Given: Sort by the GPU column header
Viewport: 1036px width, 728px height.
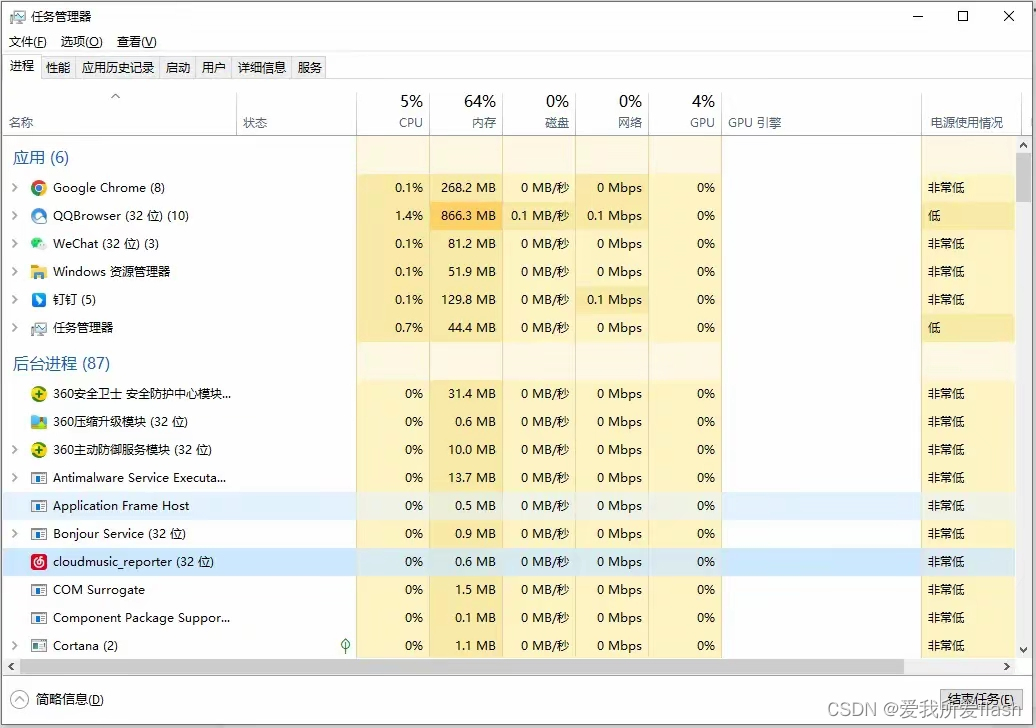Looking at the screenshot, I should [x=685, y=114].
